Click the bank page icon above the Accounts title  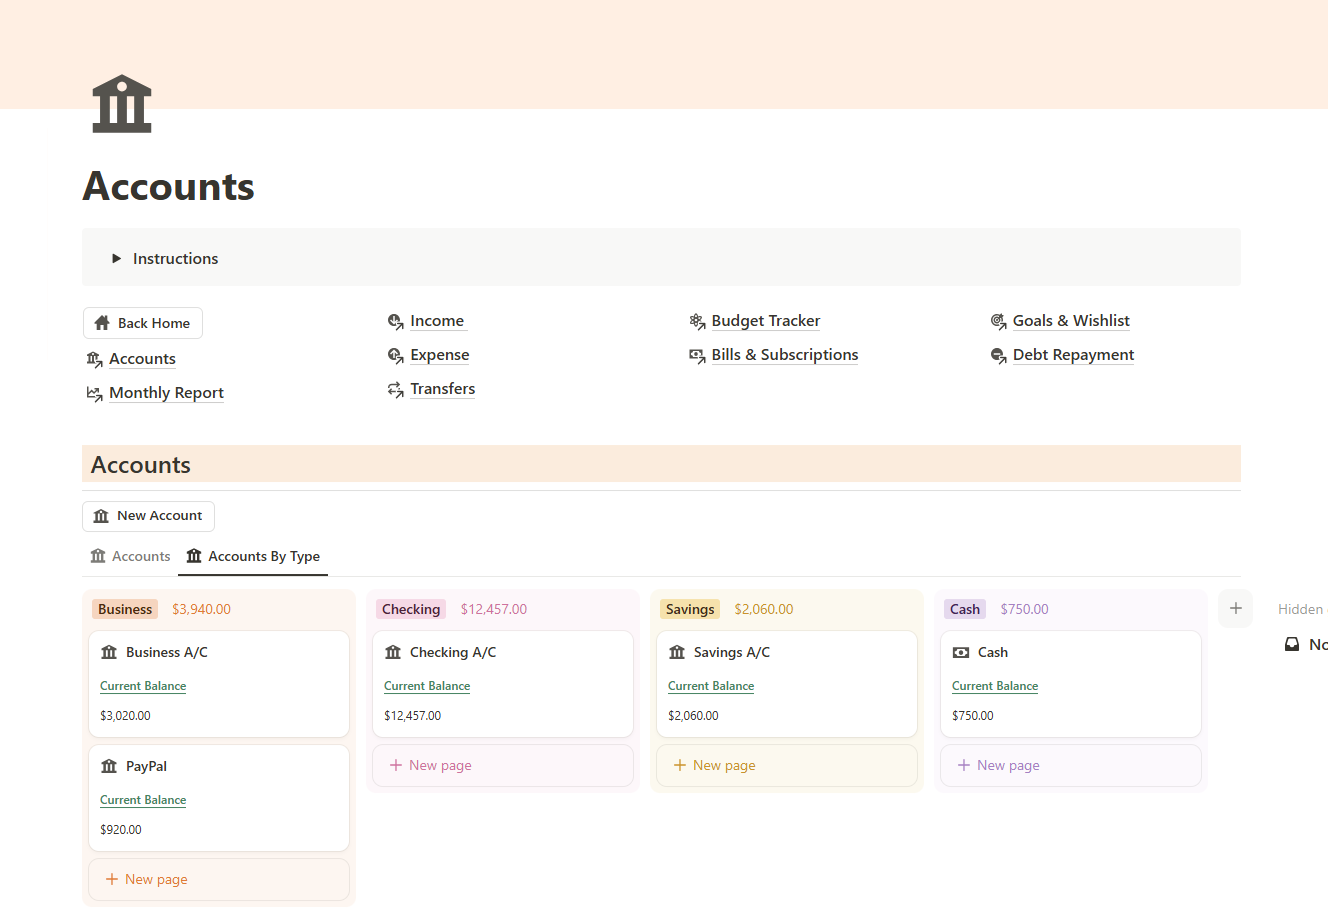(x=121, y=103)
